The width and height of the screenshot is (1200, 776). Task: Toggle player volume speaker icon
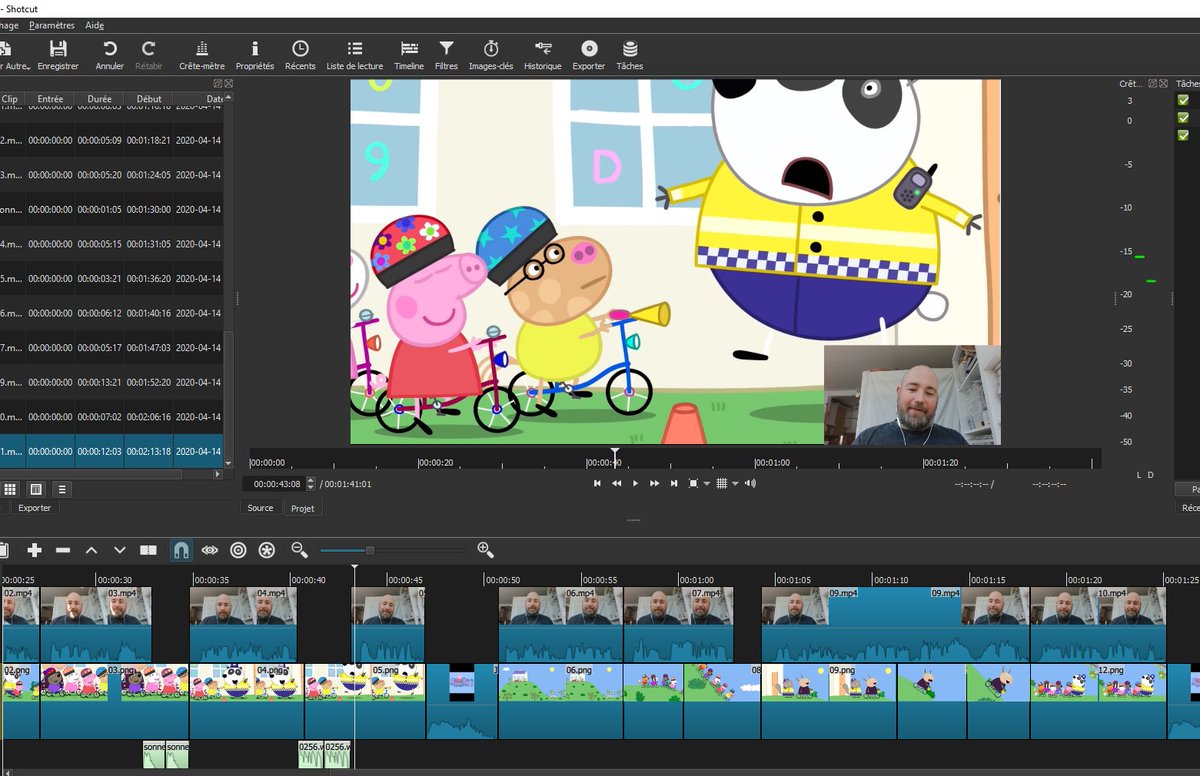750,483
